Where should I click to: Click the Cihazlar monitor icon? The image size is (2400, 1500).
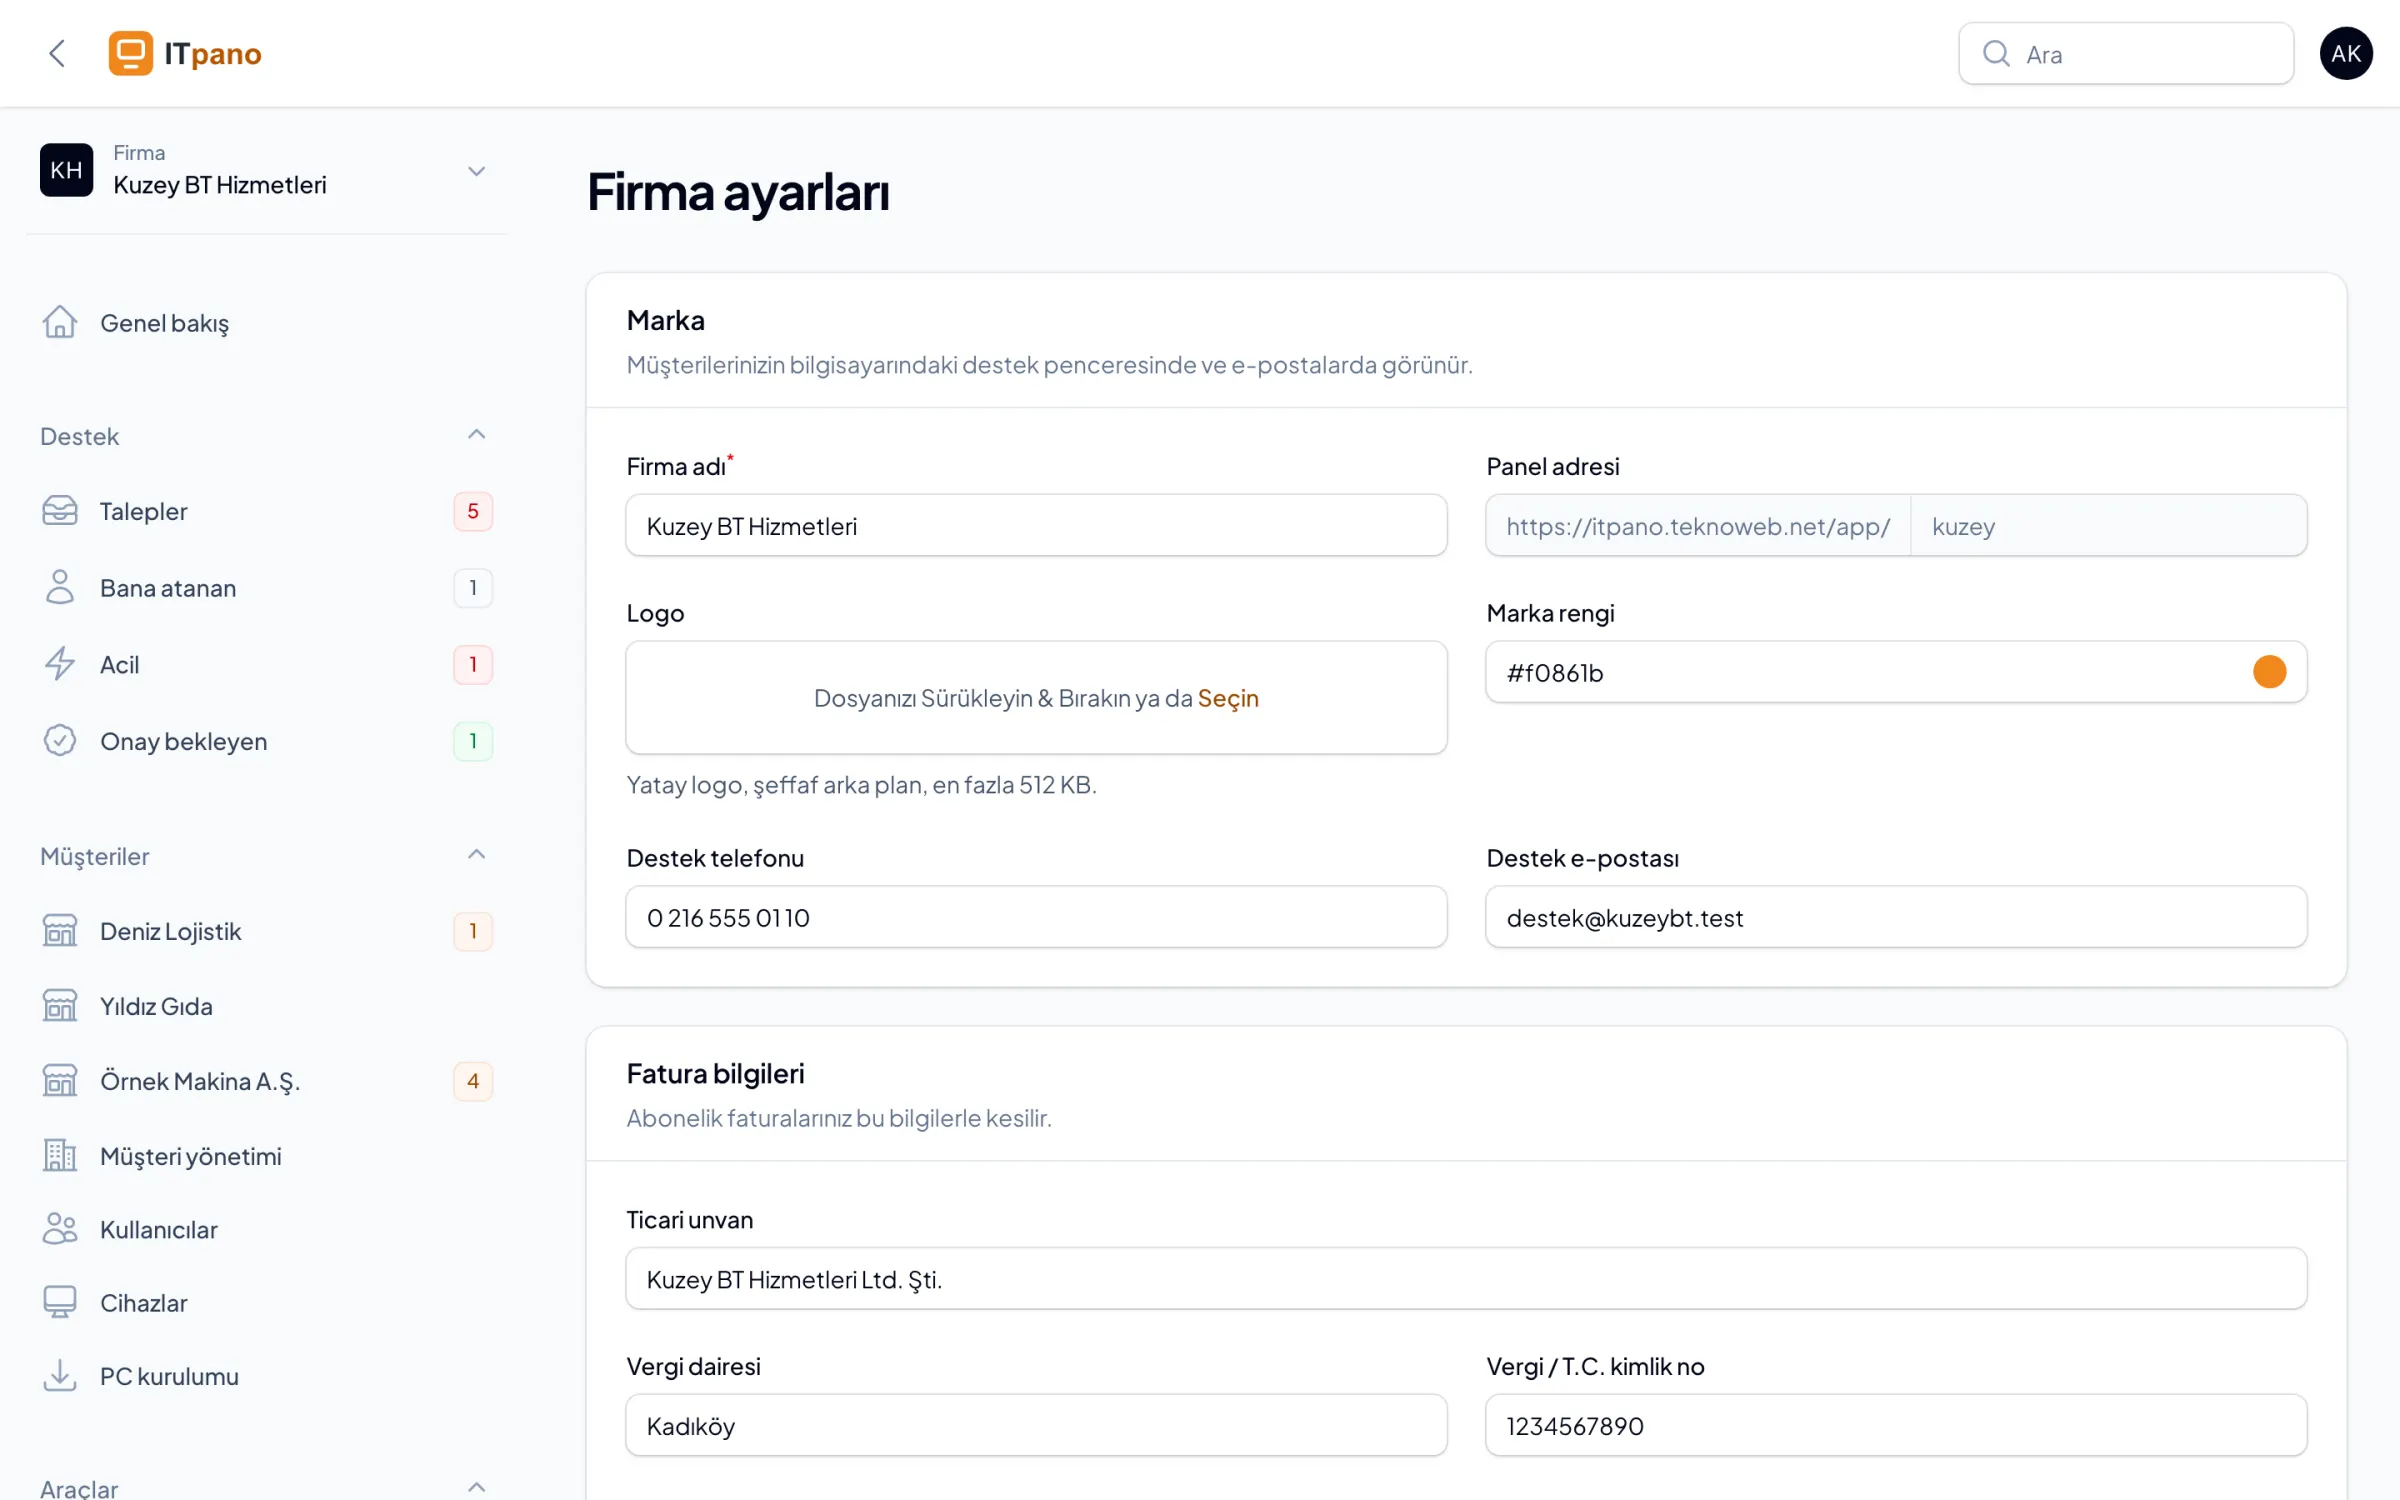coord(60,1302)
